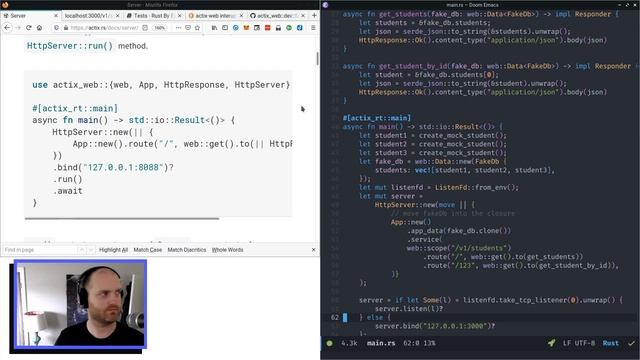Save page to Pocket
640x360 pixels.
pos(188,28)
